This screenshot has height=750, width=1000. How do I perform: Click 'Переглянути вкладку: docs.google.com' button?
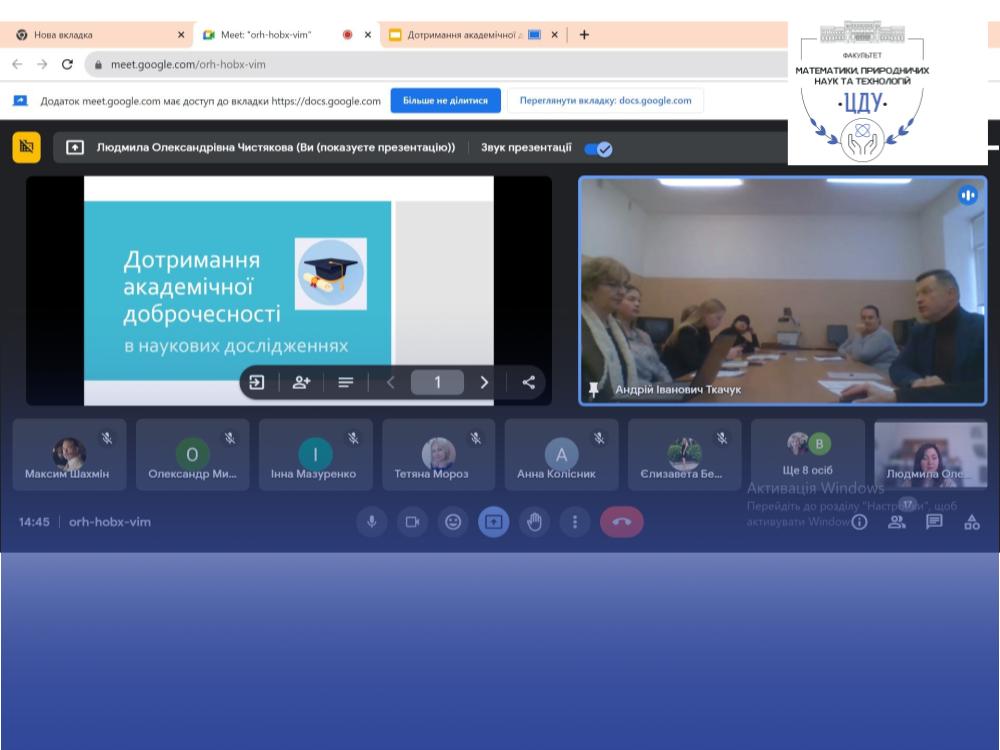605,101
